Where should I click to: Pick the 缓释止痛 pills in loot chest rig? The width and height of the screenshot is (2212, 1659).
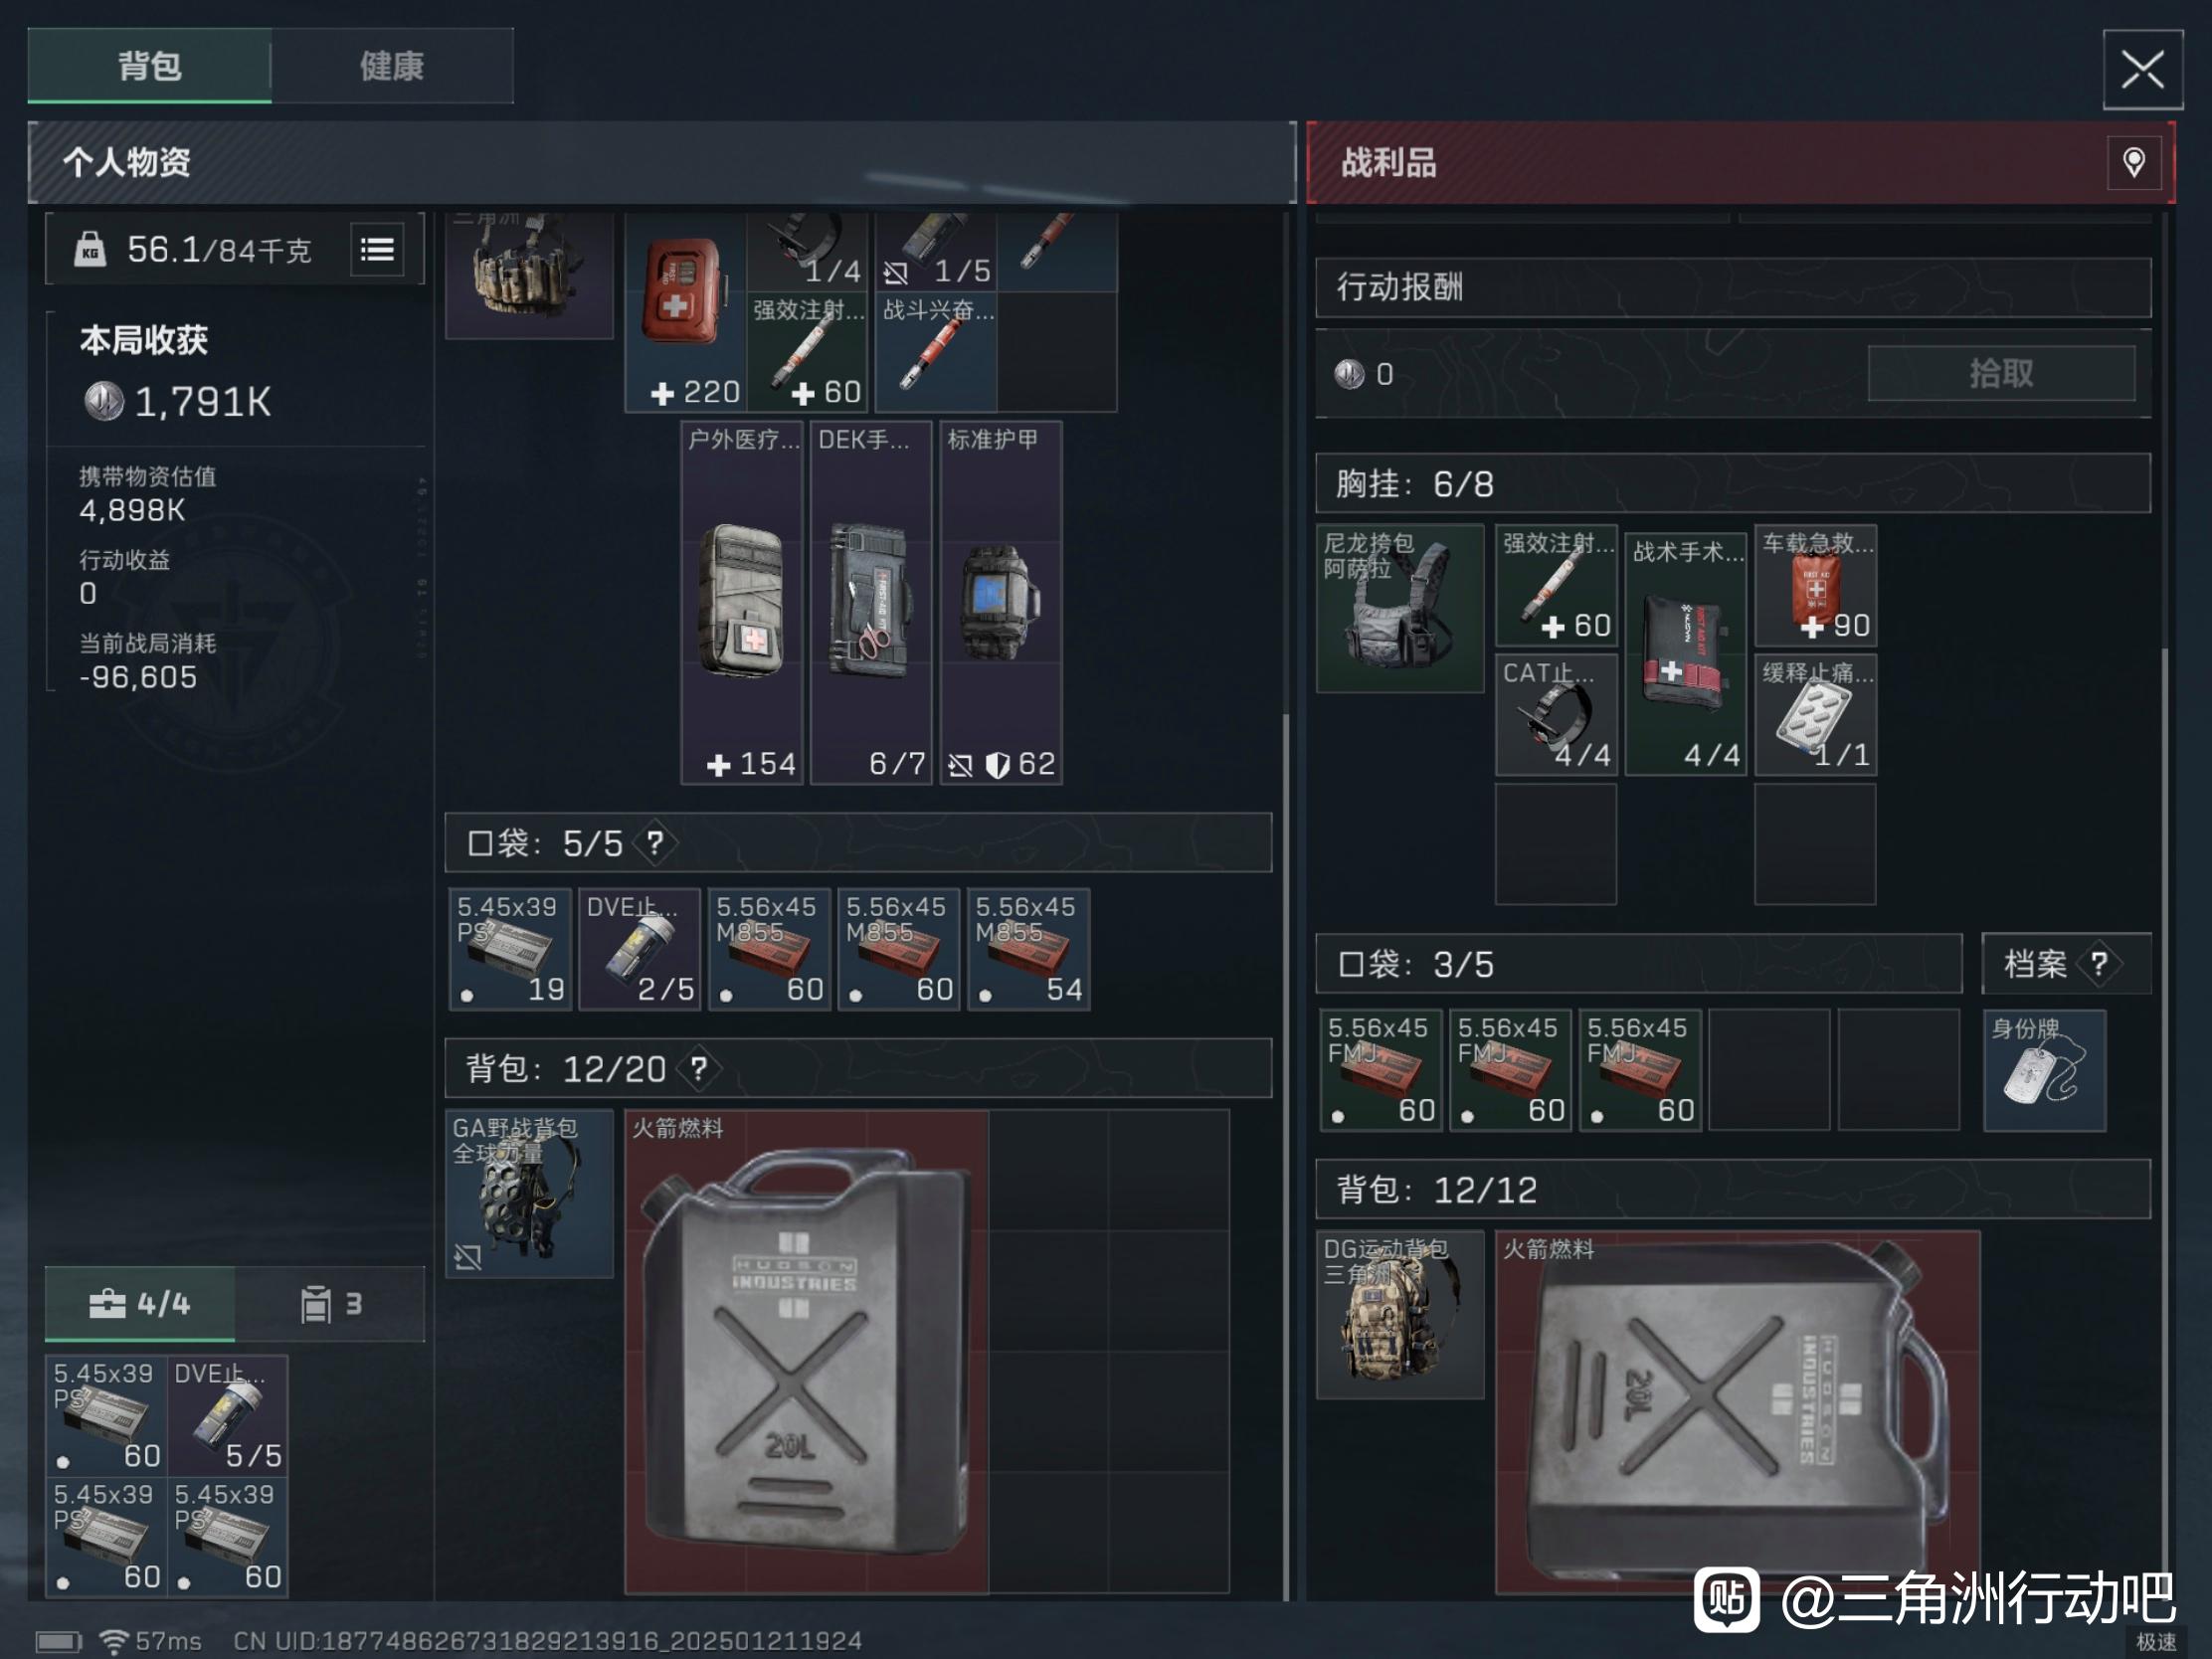pos(1815,714)
